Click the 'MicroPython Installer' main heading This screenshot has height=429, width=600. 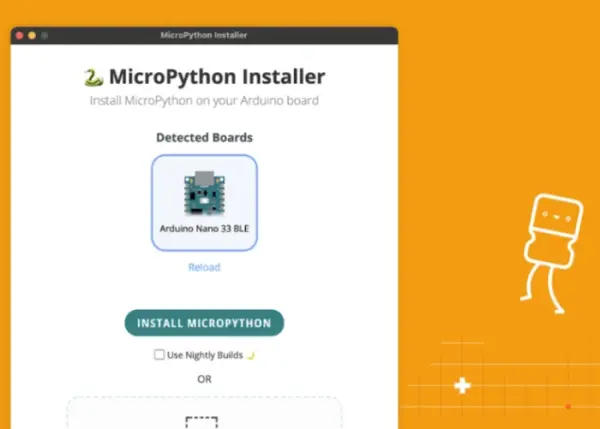click(x=217, y=77)
